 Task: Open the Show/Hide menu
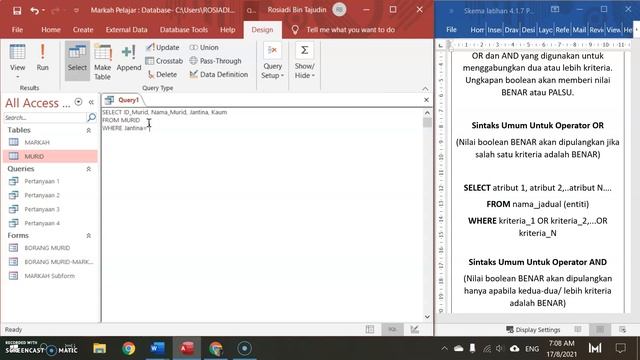tap(304, 61)
